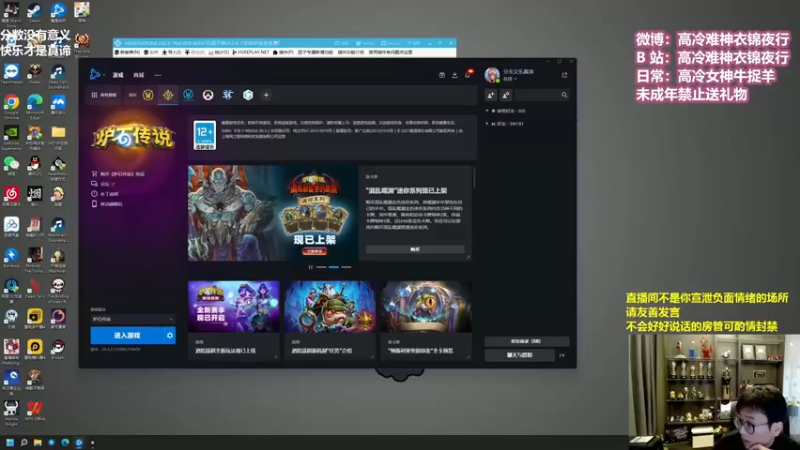
Task: Open the WeChat desktop shortcut
Action: [x=11, y=167]
